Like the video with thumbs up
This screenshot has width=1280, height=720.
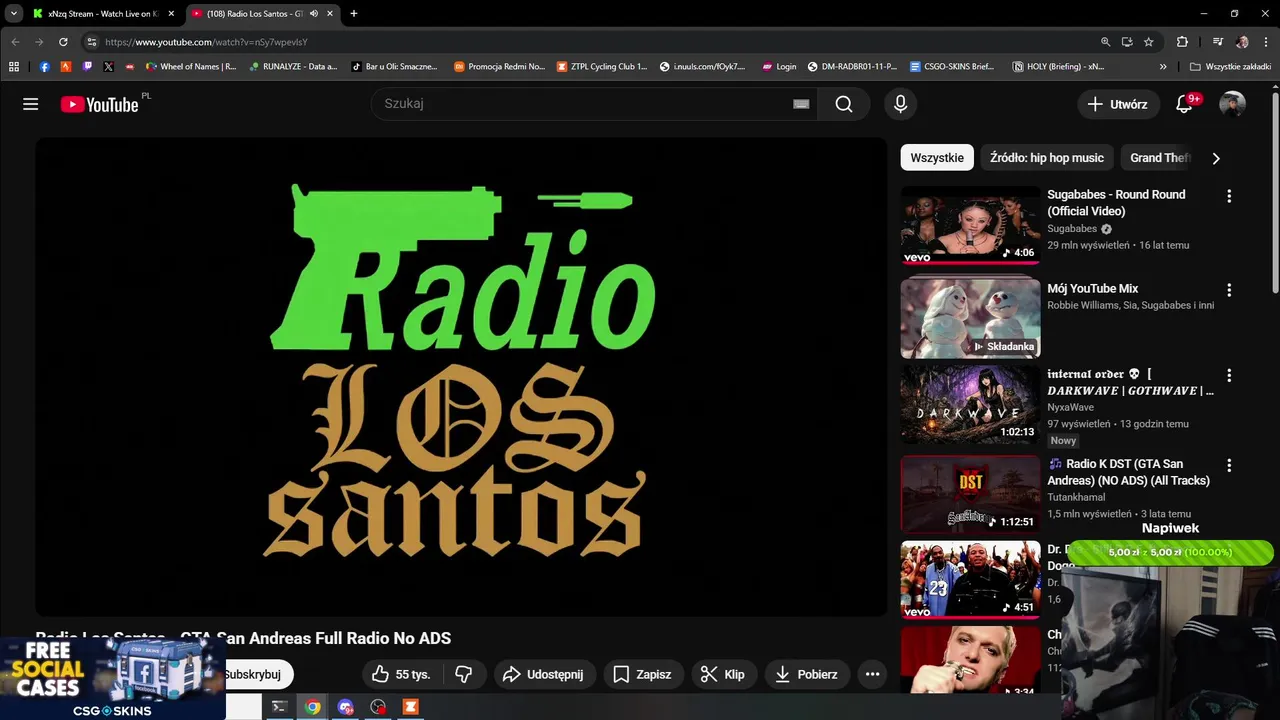point(401,674)
